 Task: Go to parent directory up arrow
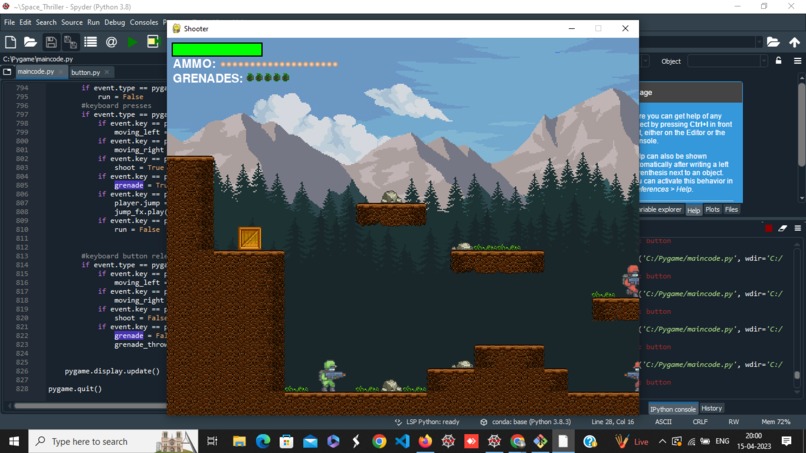794,42
